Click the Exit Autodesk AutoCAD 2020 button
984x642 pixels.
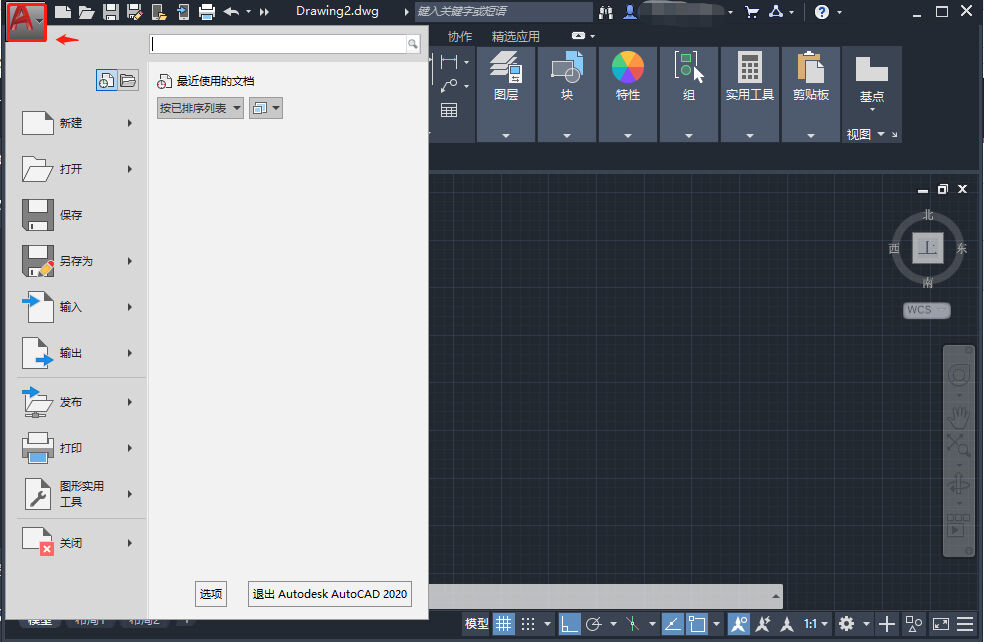pos(329,594)
